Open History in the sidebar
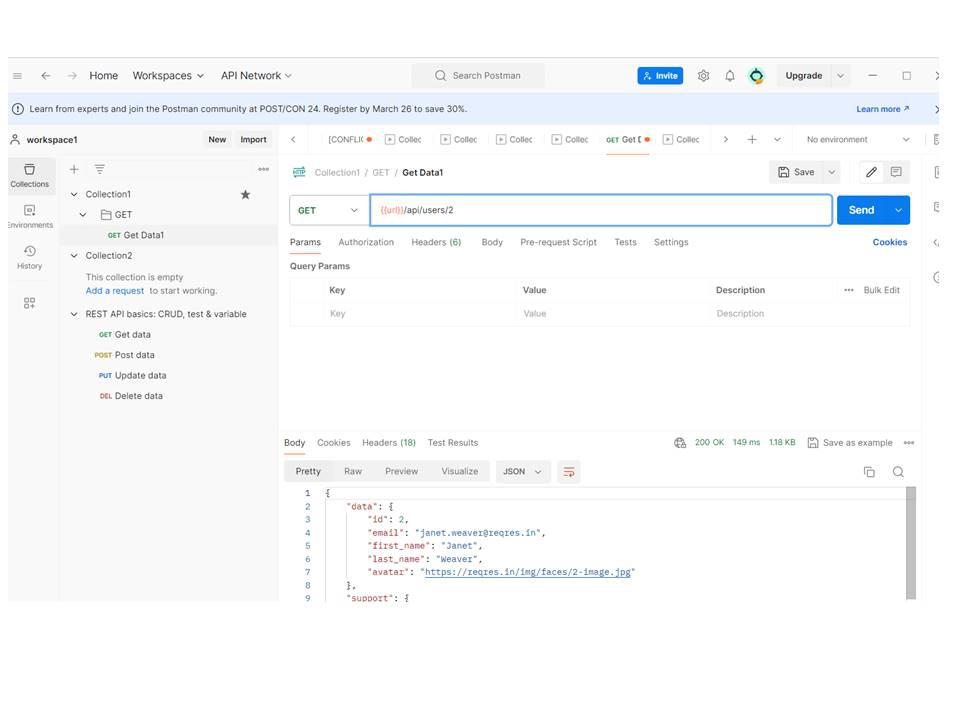Screen dimensions: 960x720 (x=29, y=257)
